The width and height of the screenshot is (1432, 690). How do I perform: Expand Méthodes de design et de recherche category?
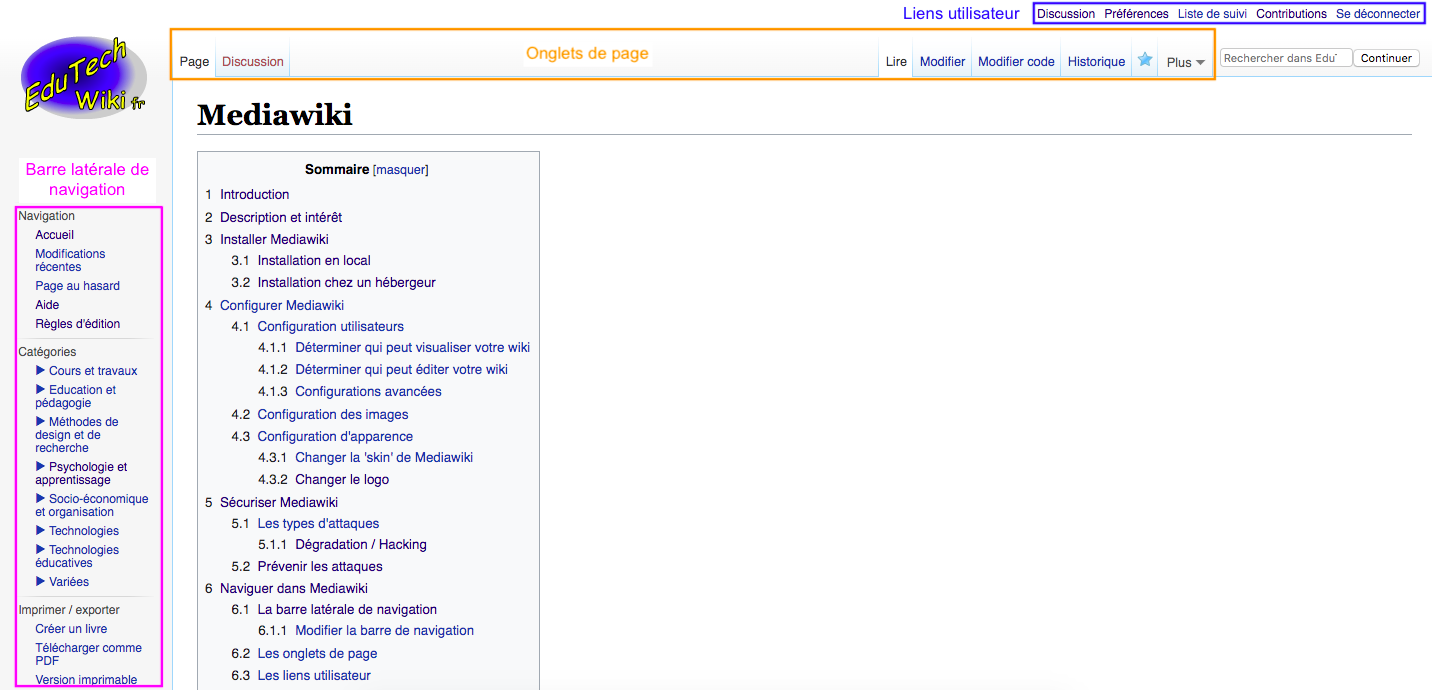click(41, 421)
